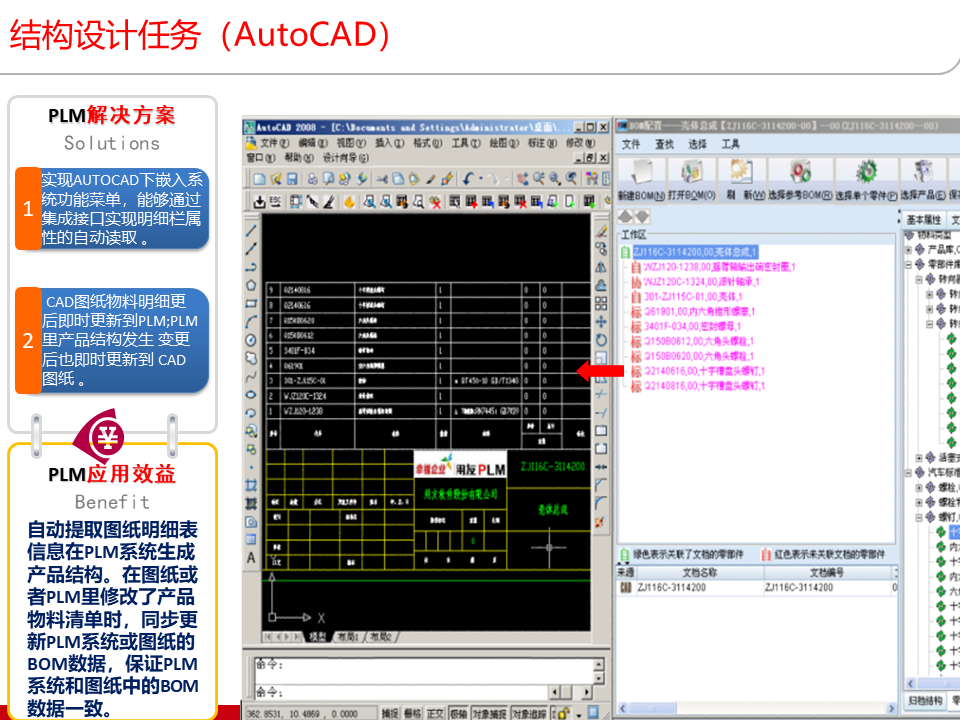Toggle 对象捕捉 object snap in status bar
The image size is (960, 720).
(490, 713)
